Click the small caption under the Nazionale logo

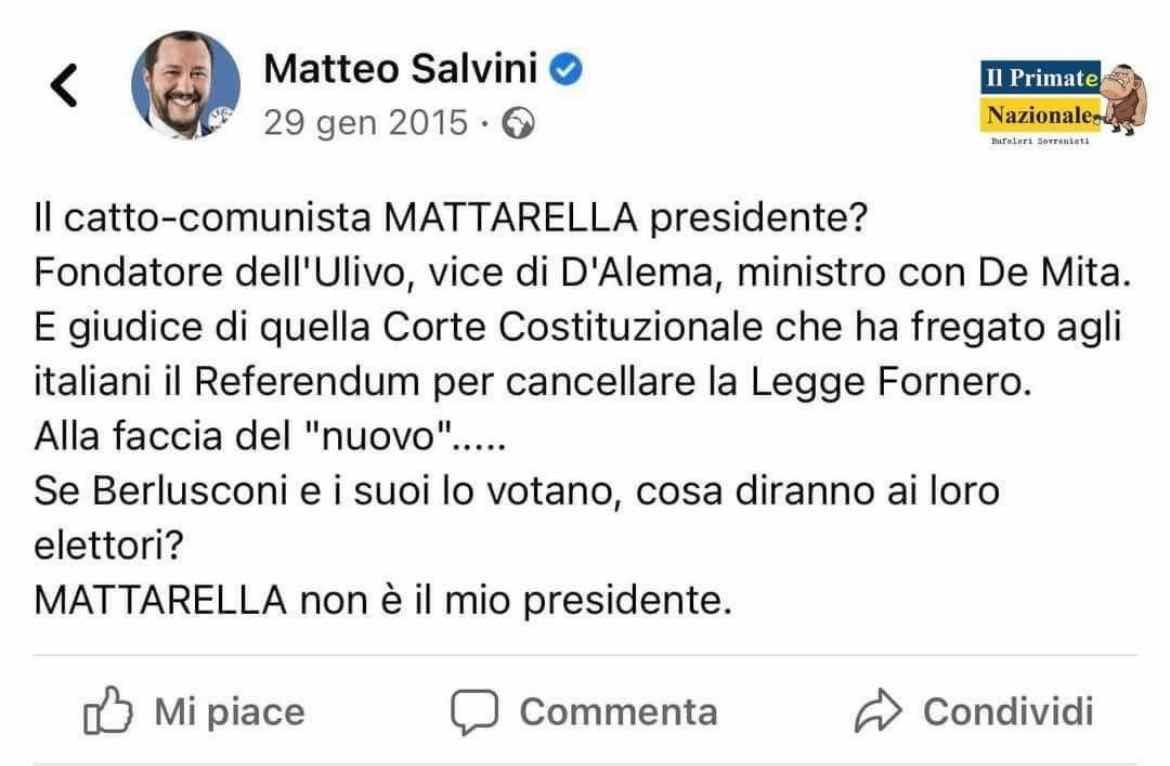(1040, 141)
